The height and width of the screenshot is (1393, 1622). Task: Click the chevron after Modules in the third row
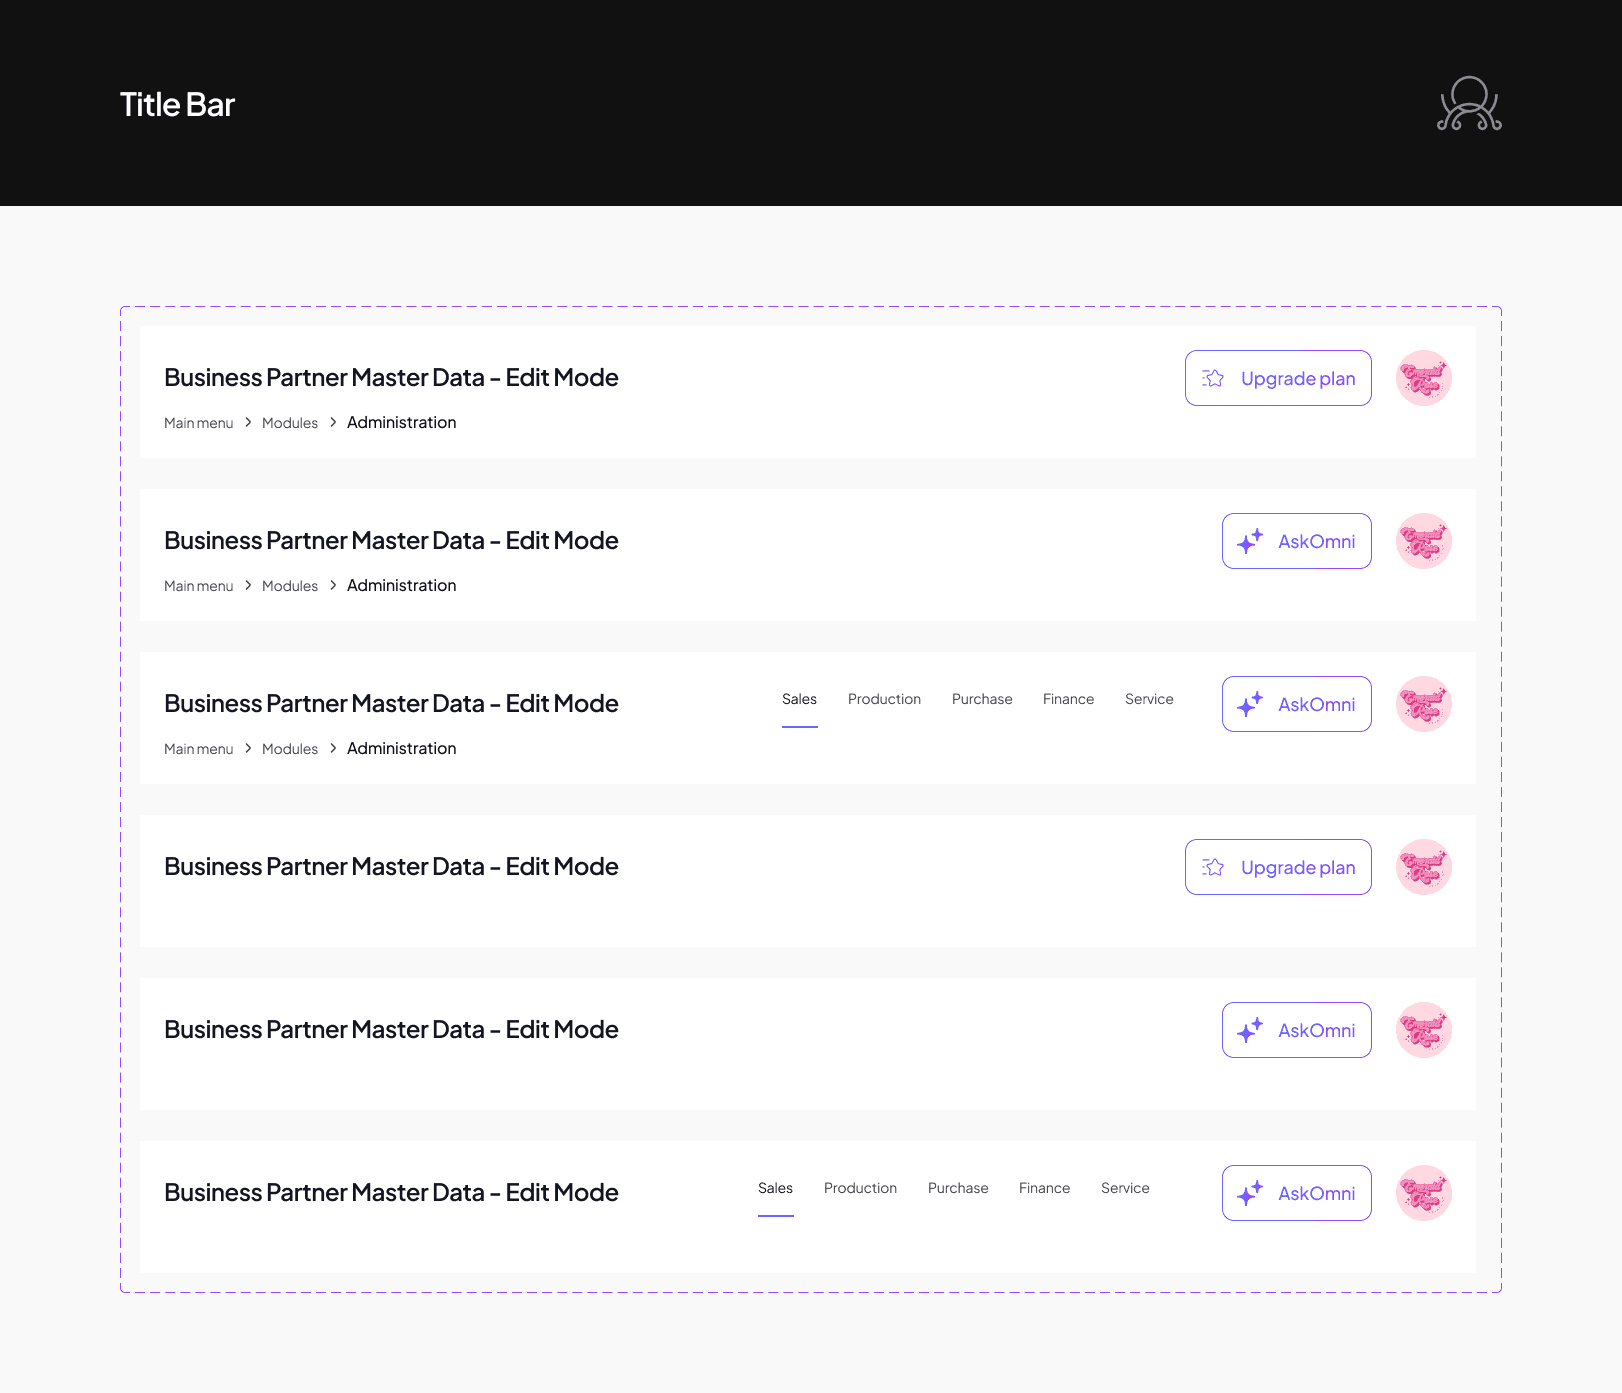tap(333, 748)
